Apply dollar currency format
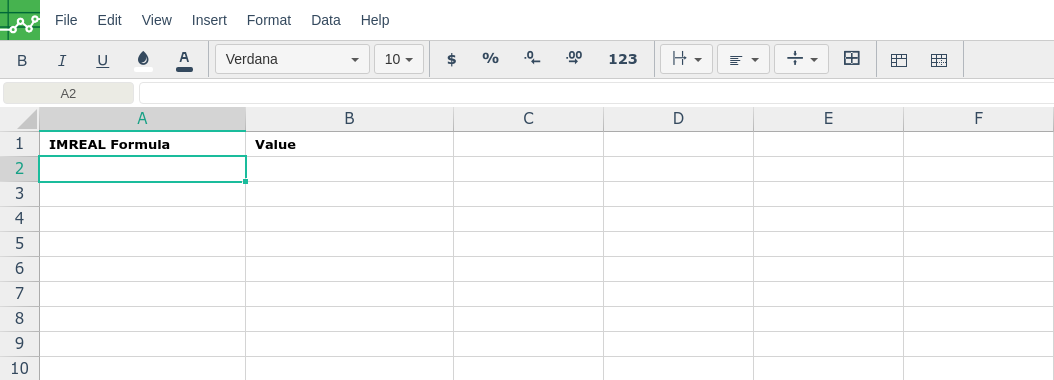This screenshot has width=1054, height=380. tap(452, 59)
